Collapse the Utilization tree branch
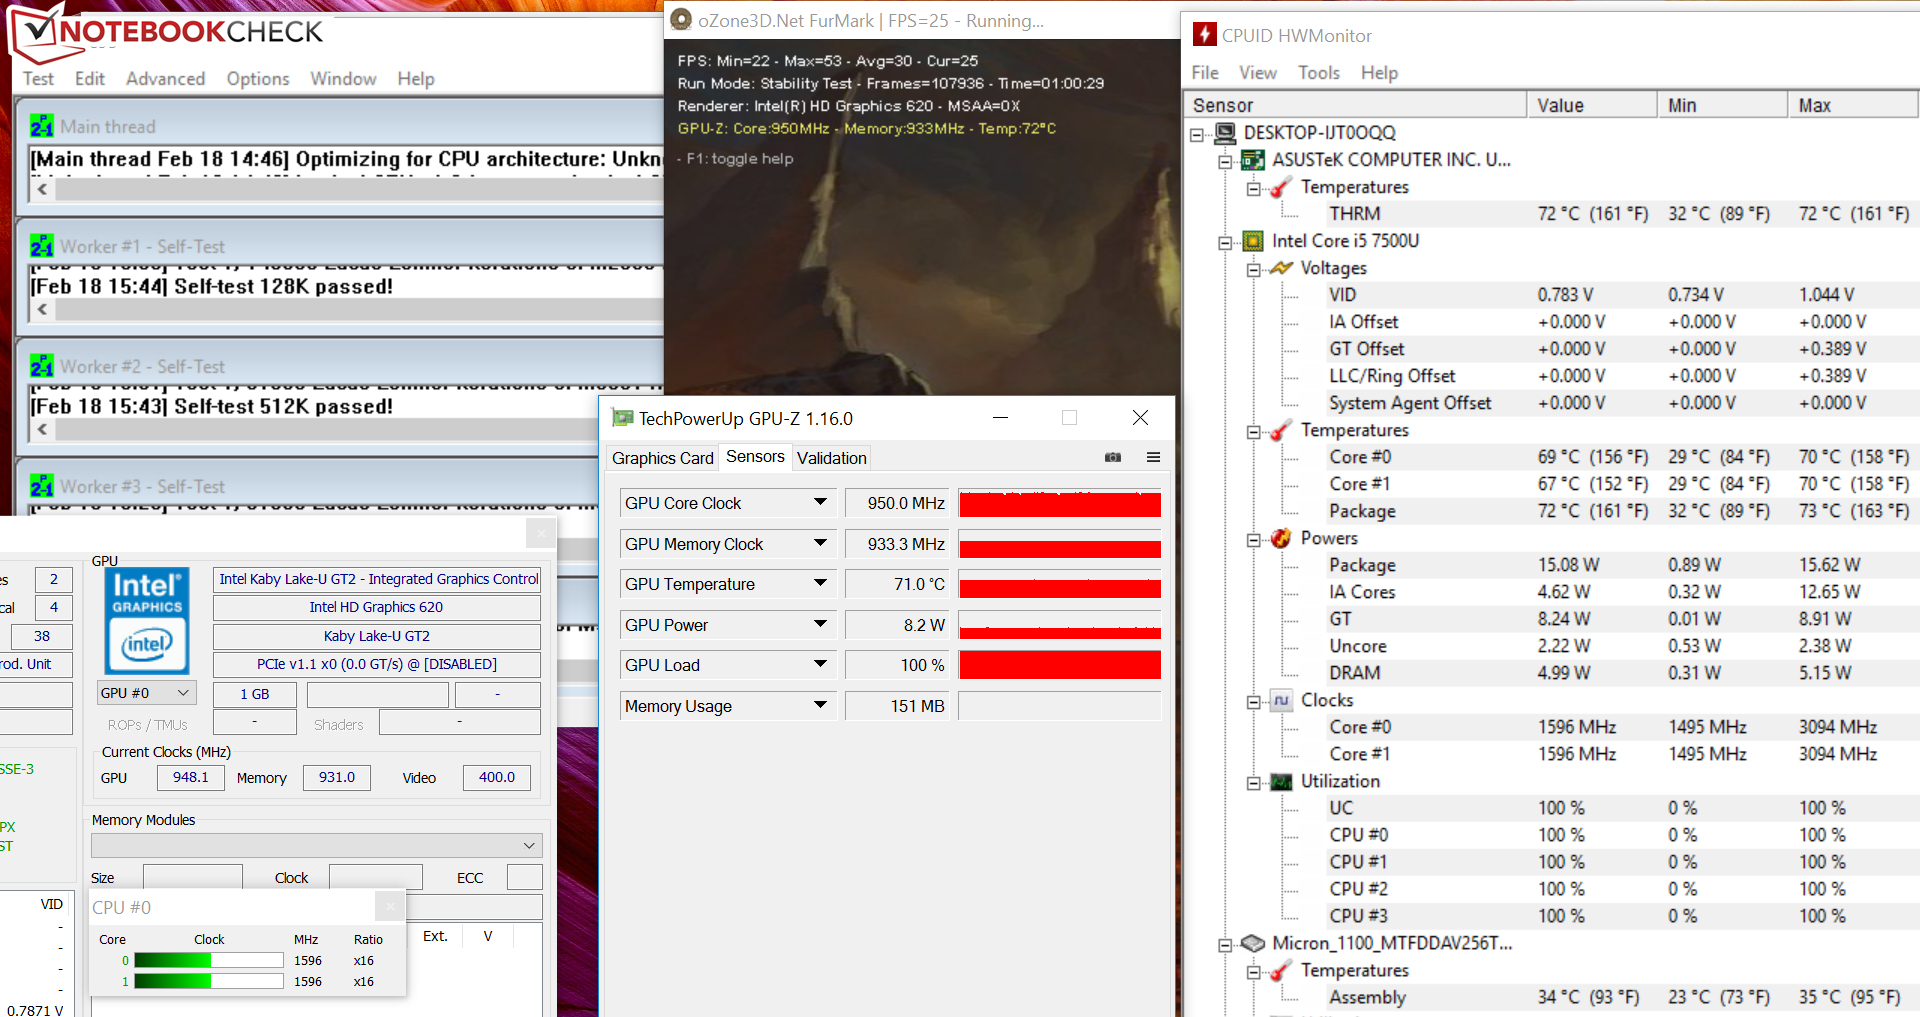This screenshot has width=1920, height=1017. 1253,782
